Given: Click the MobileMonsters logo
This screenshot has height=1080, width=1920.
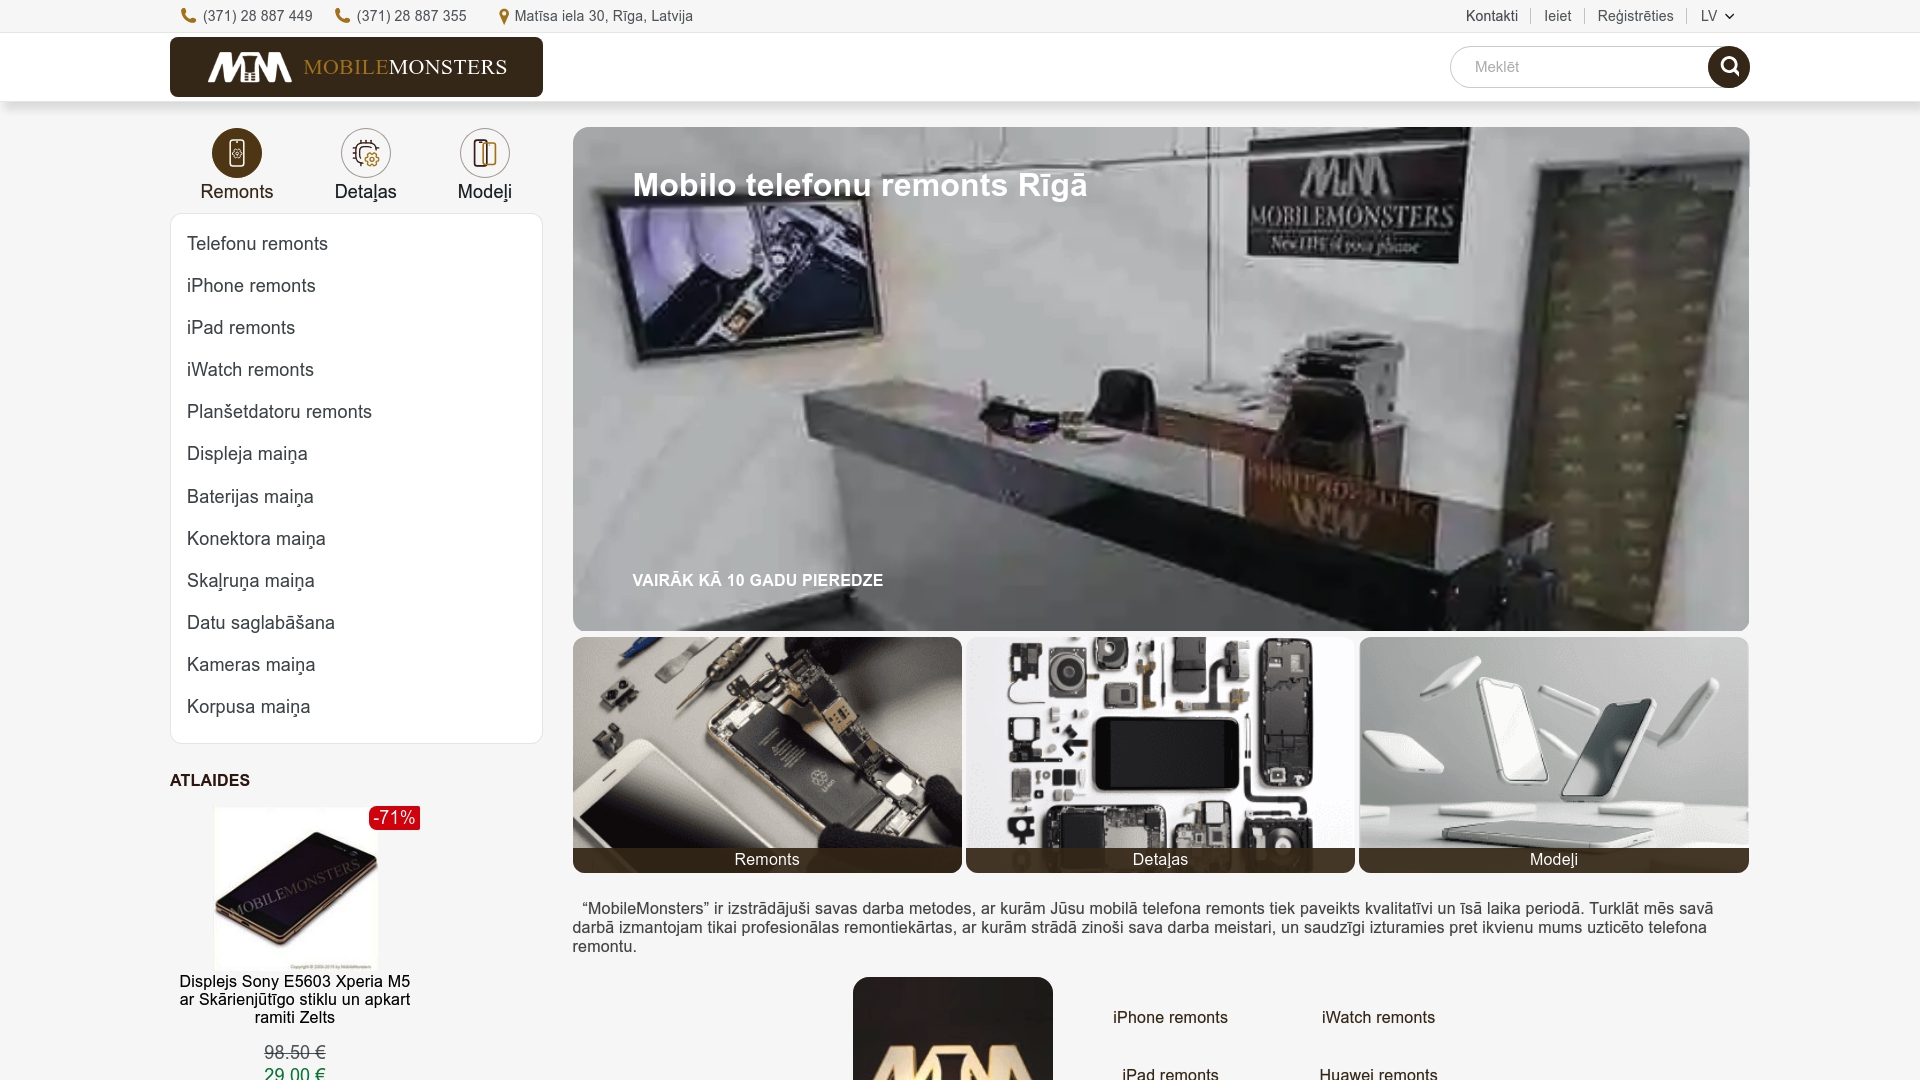Looking at the screenshot, I should [356, 66].
